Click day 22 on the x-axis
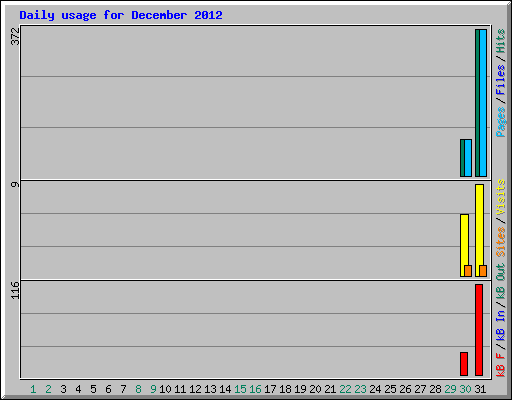This screenshot has height=400, width=512. pyautogui.click(x=345, y=389)
